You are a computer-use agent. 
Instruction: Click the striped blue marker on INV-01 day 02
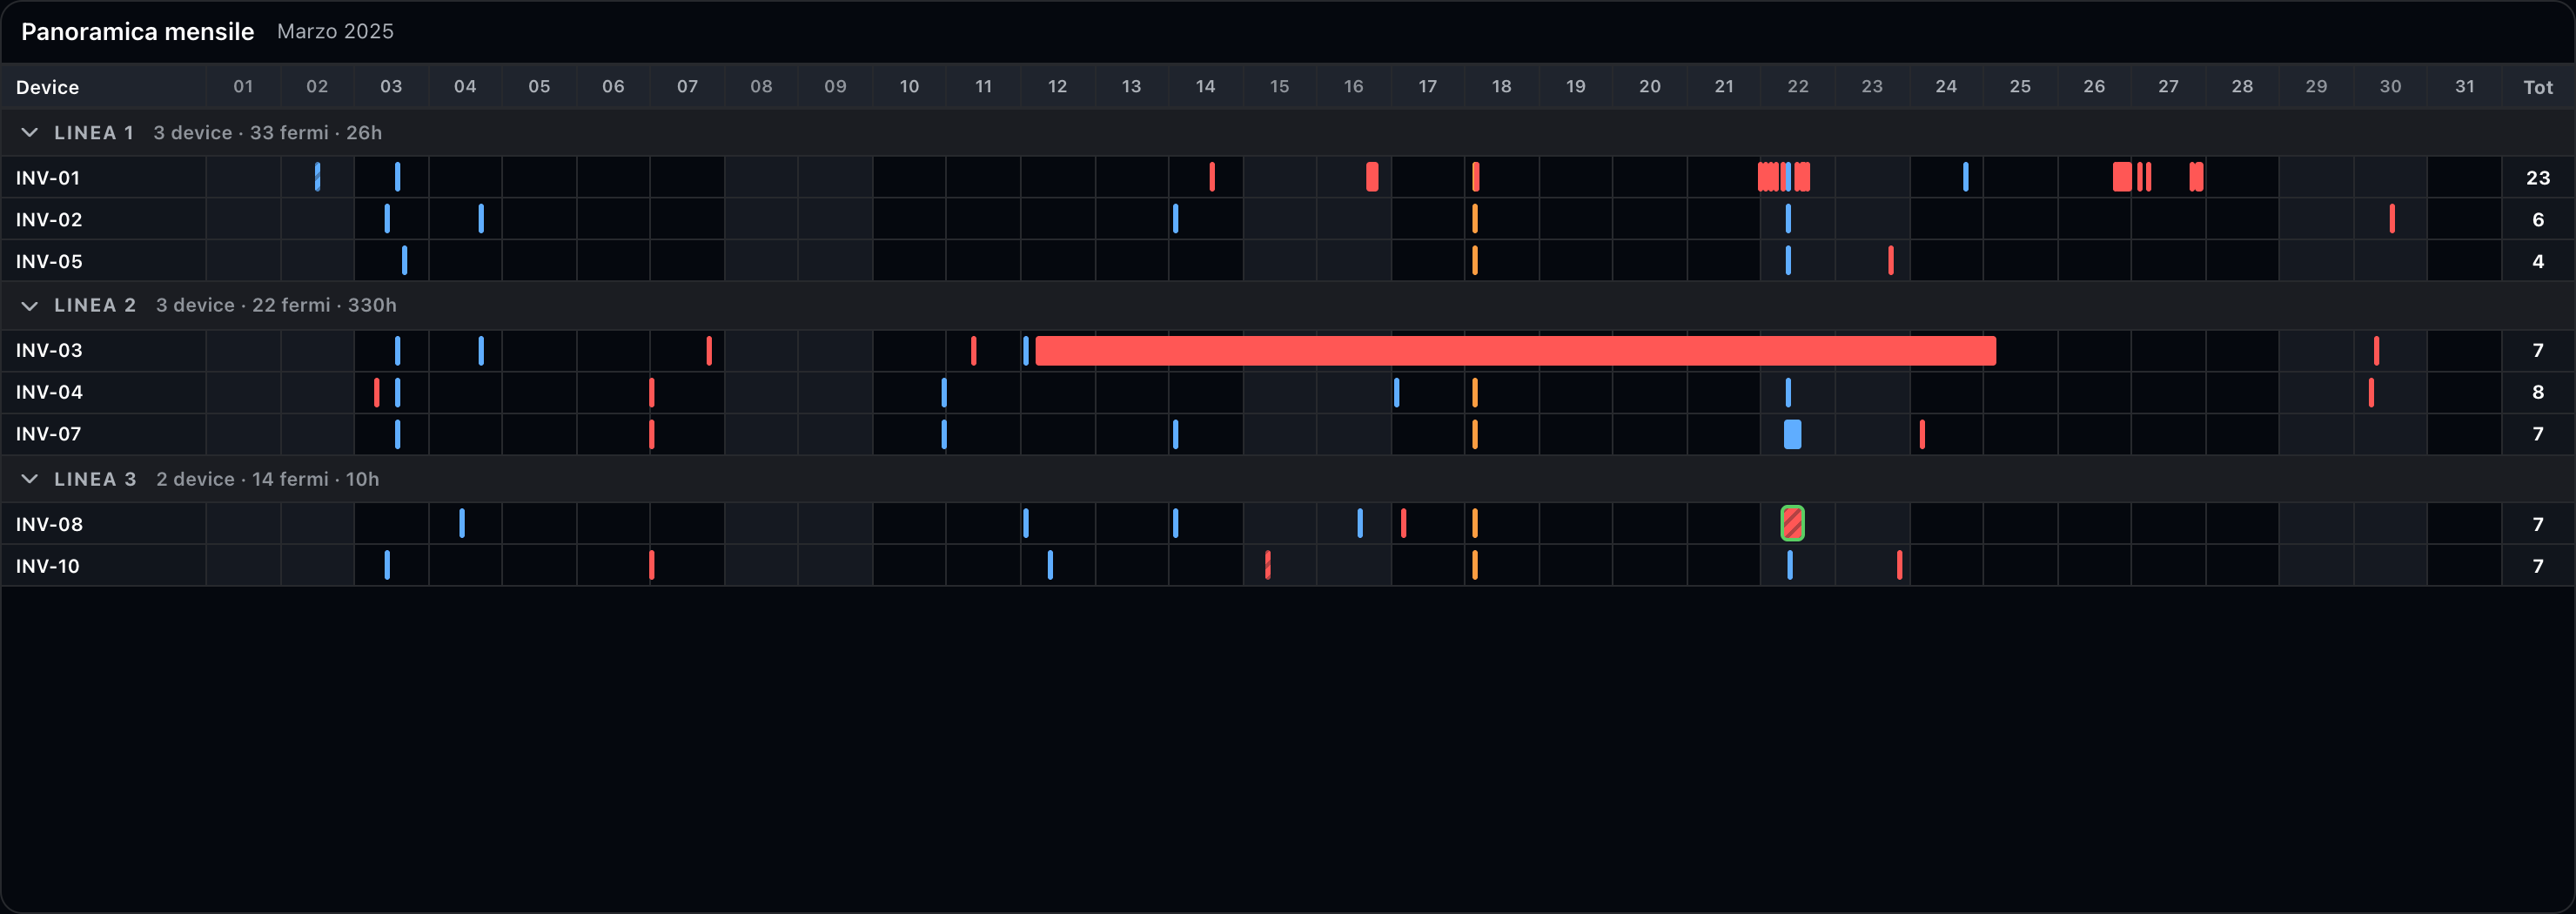click(x=317, y=177)
